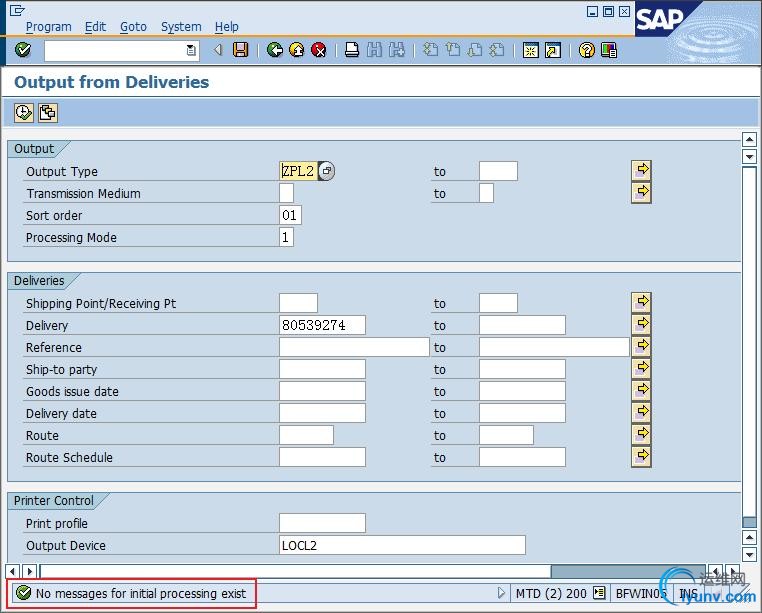Viewport: 762px width, 613px height.
Task: Click the Execute clock icon
Action: click(24, 113)
